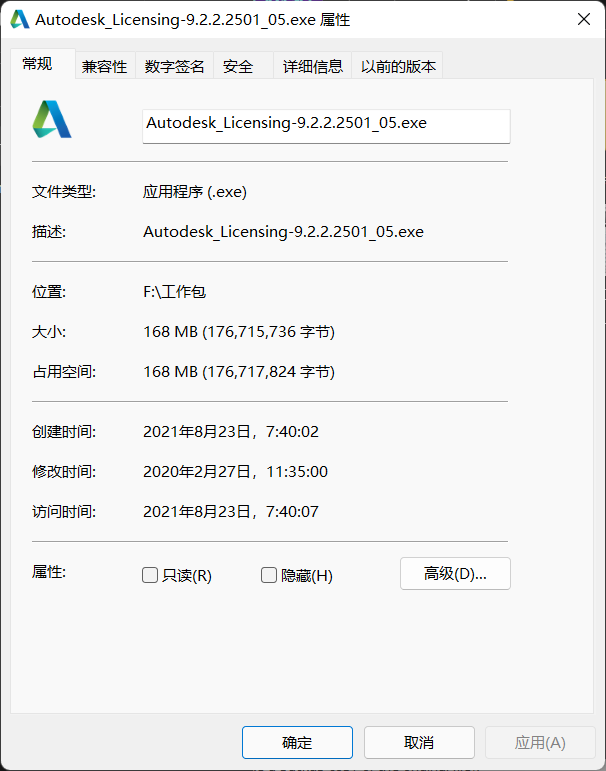Viewport: 606px width, 771px height.
Task: Go to the 以前的版本 tab
Action: (x=398, y=66)
